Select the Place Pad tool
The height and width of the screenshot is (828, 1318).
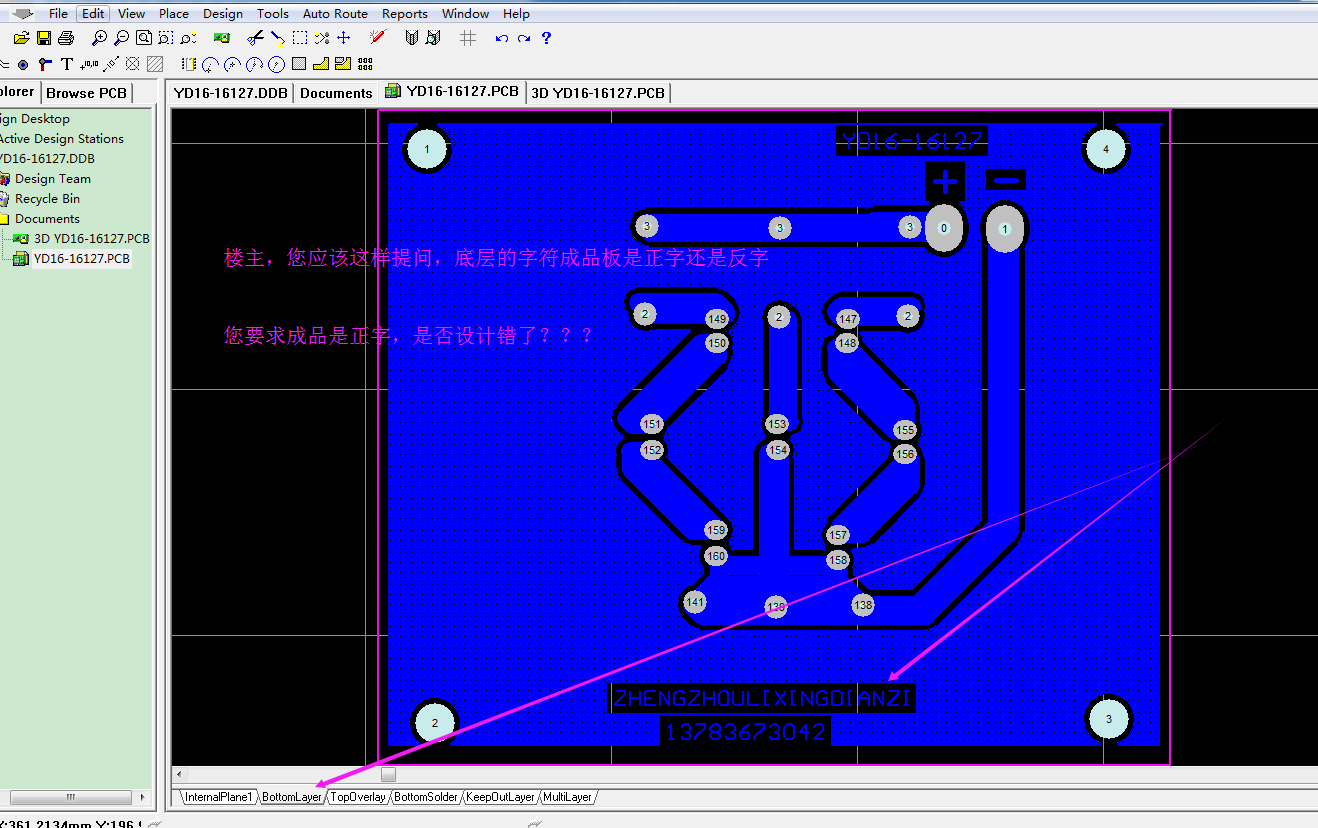pyautogui.click(x=22, y=64)
